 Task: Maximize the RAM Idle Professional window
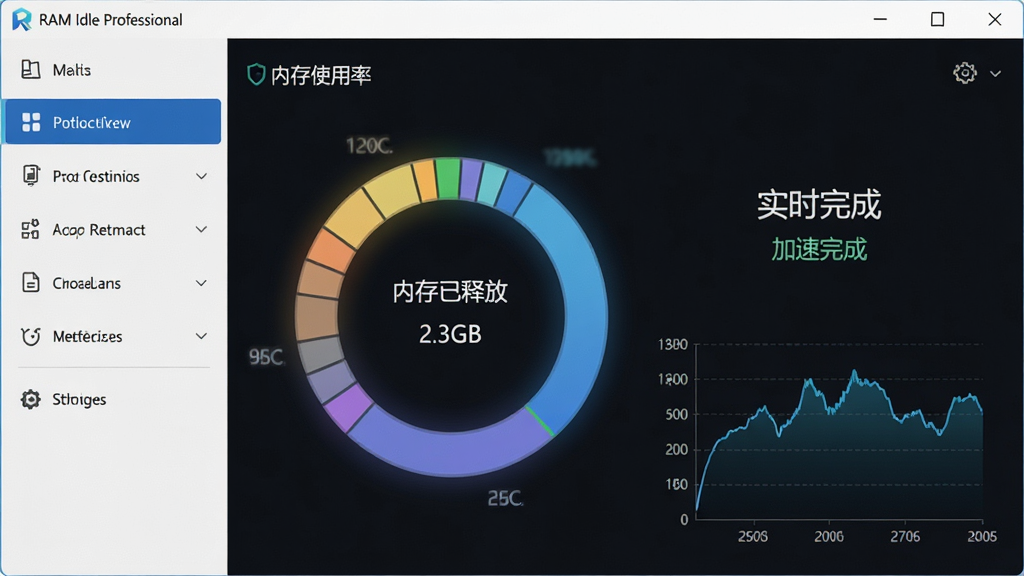(937, 20)
